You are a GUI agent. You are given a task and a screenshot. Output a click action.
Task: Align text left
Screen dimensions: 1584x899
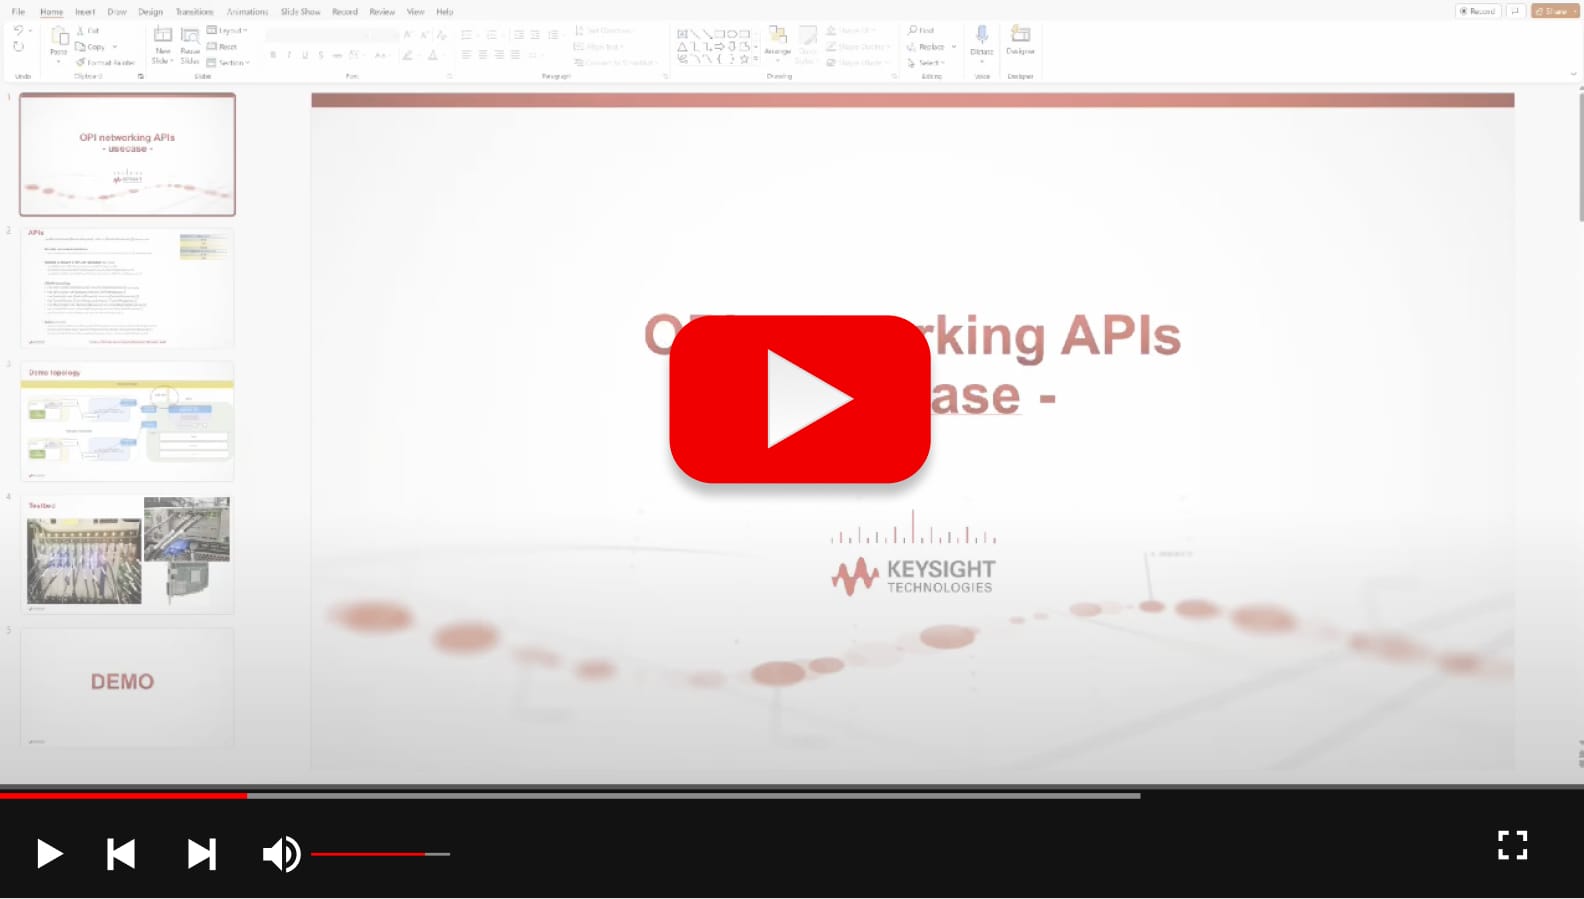click(466, 55)
